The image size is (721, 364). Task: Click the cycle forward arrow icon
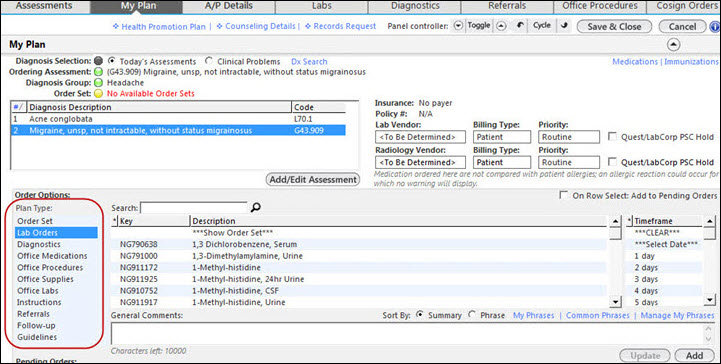coord(564,26)
